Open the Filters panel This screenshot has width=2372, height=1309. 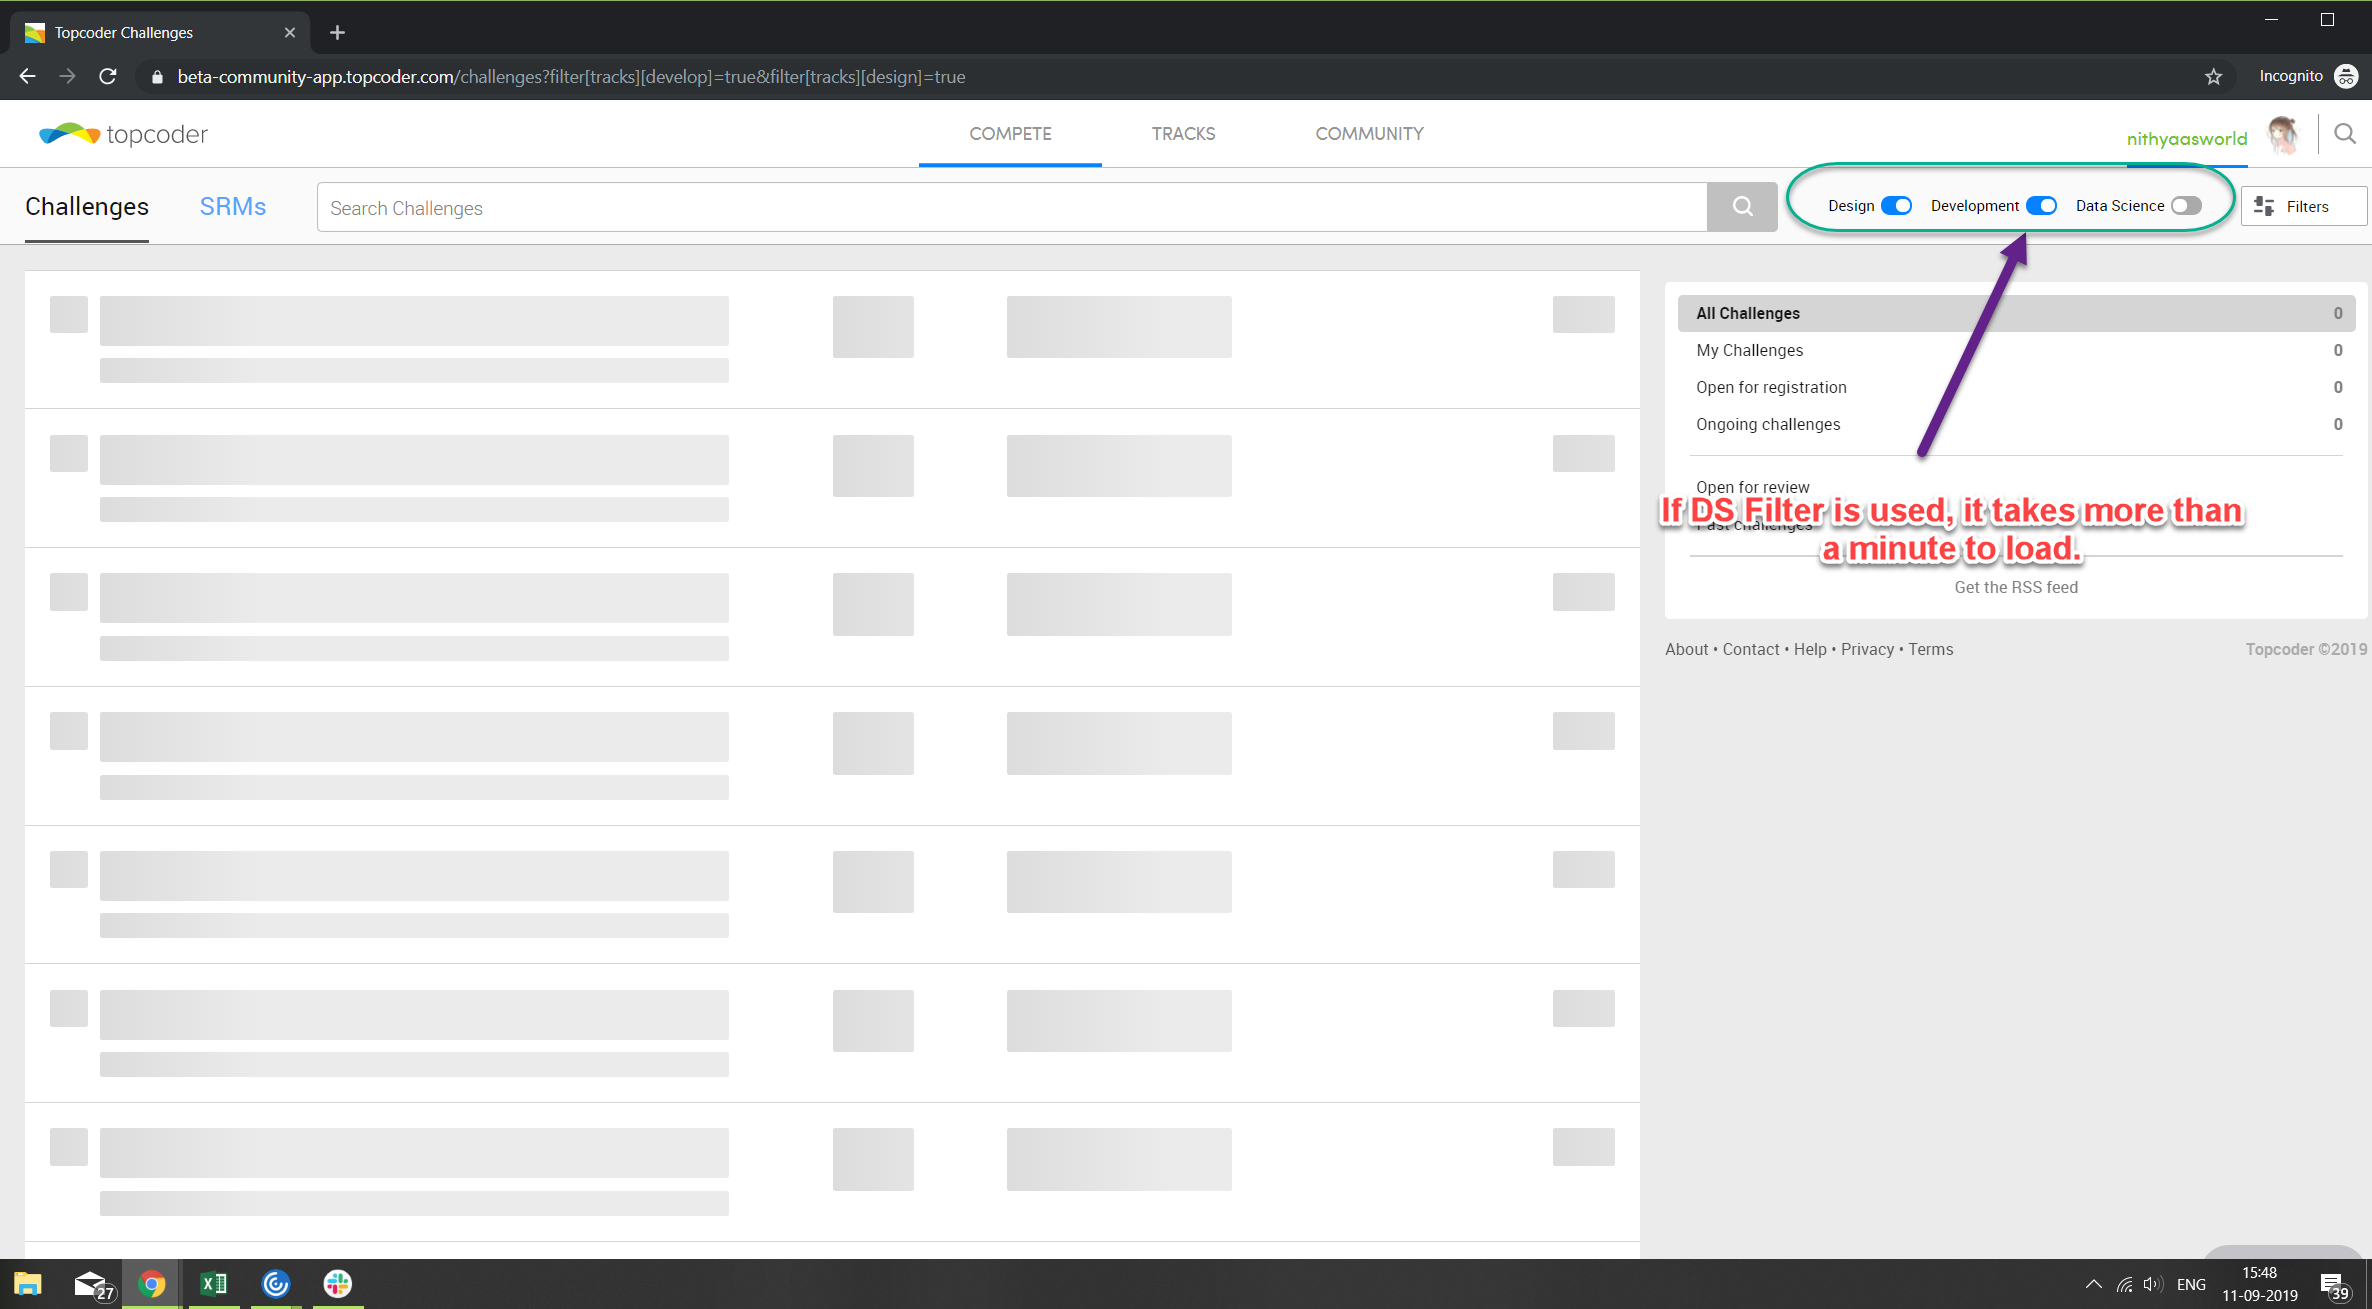(2304, 206)
